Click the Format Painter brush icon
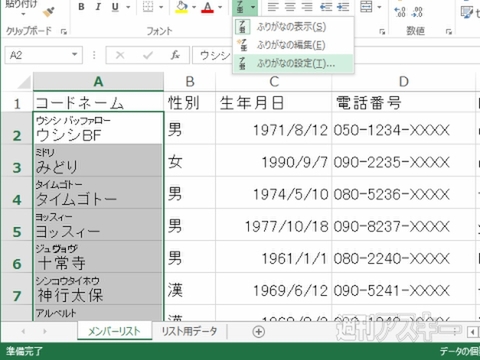The height and width of the screenshot is (360, 480). coord(49,11)
